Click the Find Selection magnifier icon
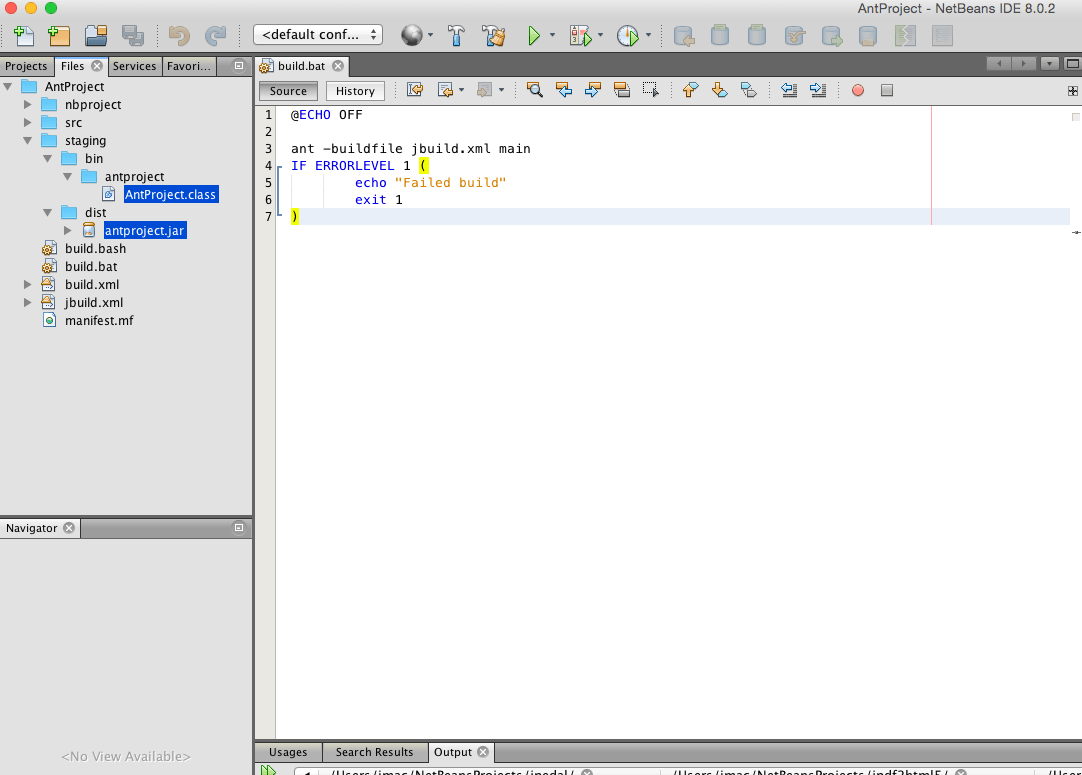The width and height of the screenshot is (1082, 775). 535,90
